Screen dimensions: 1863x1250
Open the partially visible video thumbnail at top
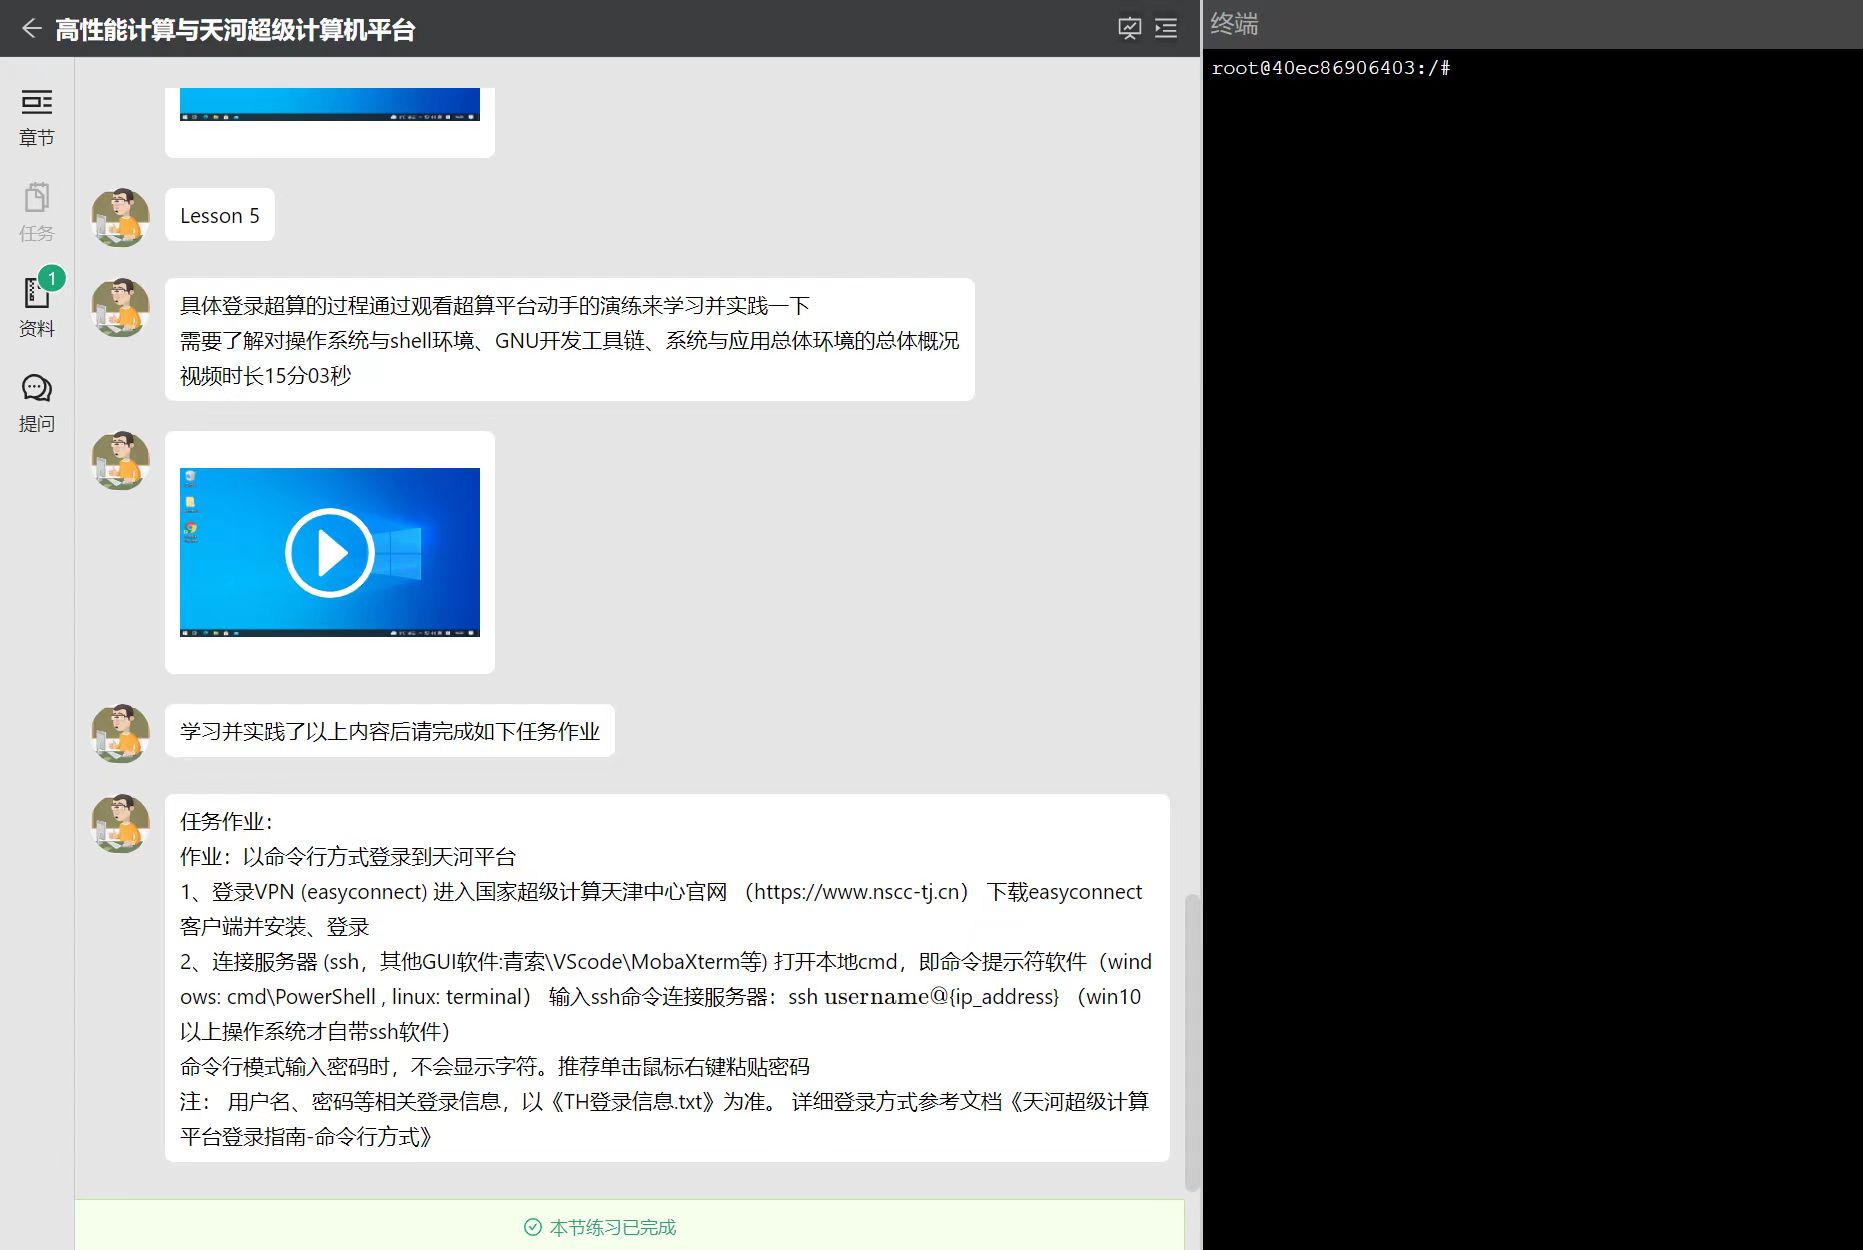pos(329,105)
